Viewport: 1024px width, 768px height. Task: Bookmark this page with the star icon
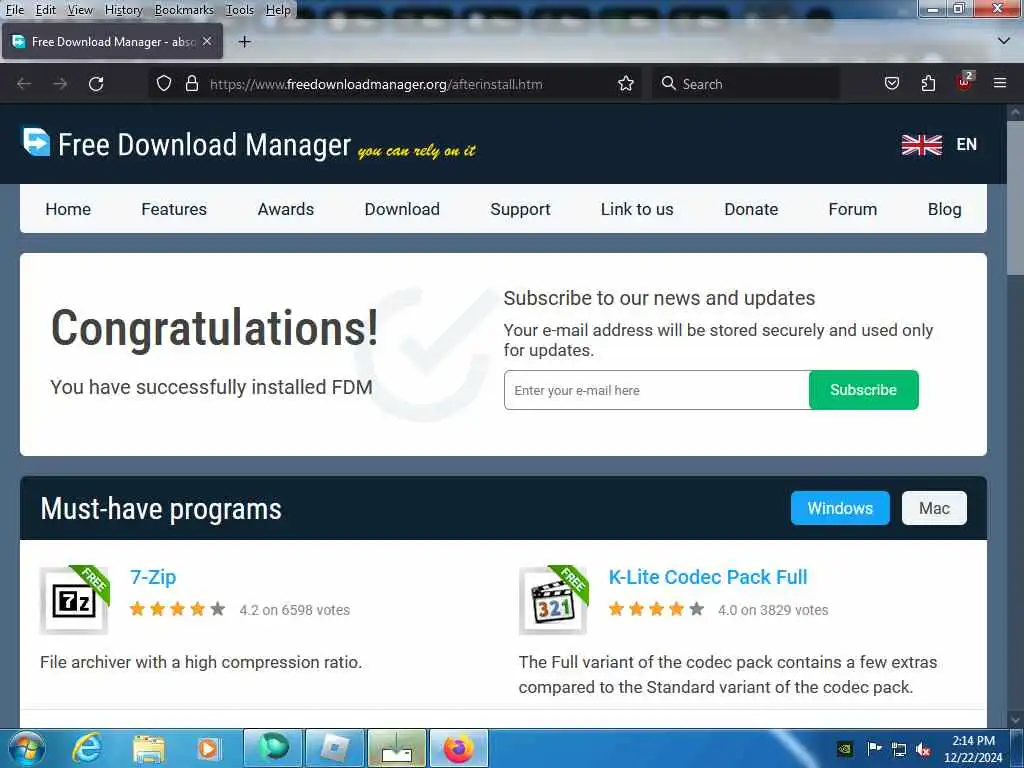click(x=626, y=84)
